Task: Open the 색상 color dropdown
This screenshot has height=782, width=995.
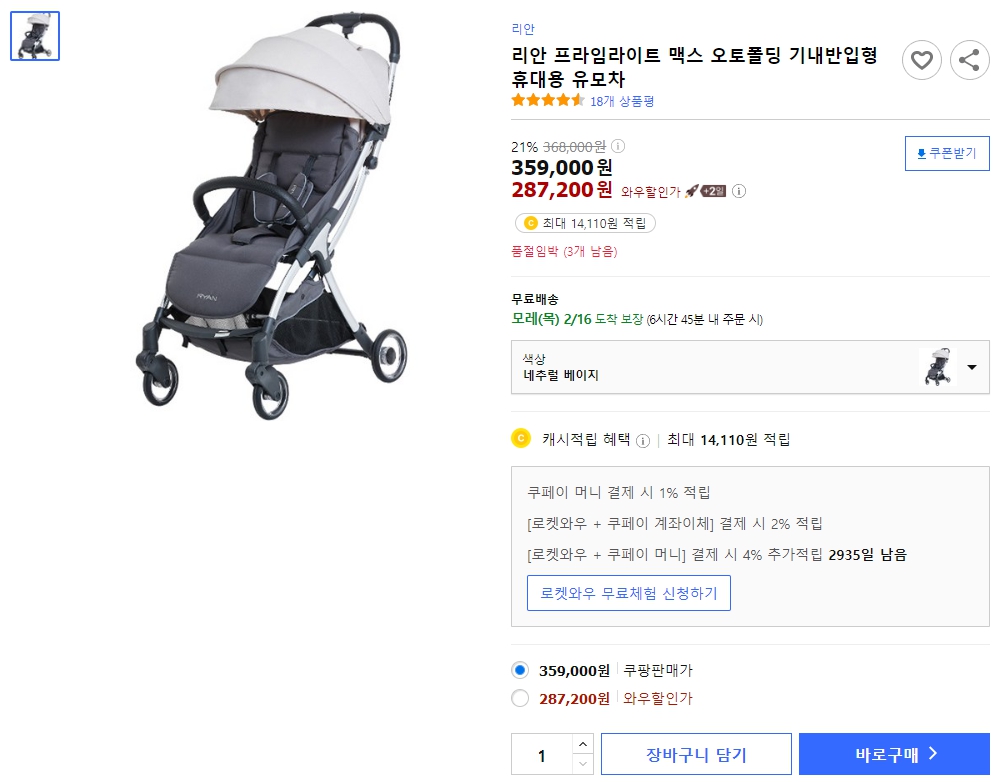Action: 970,367
